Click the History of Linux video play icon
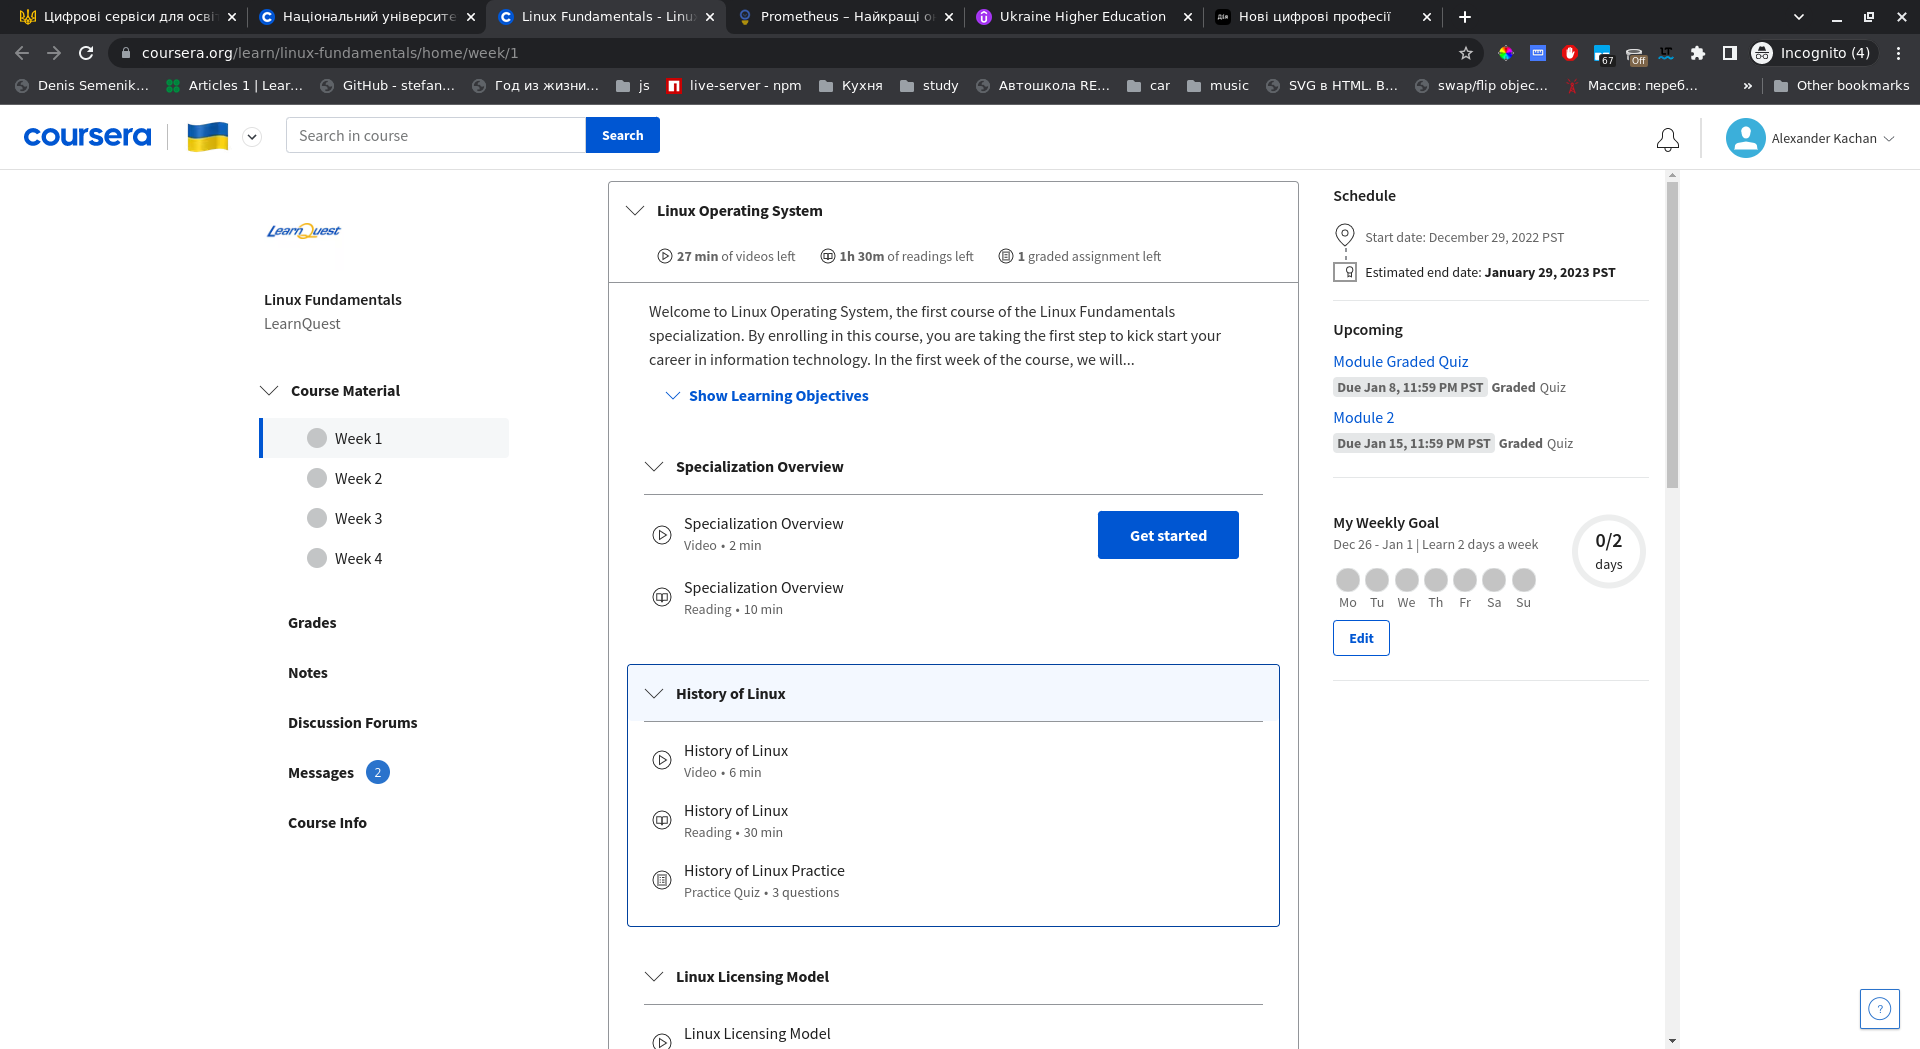 pyautogui.click(x=661, y=760)
